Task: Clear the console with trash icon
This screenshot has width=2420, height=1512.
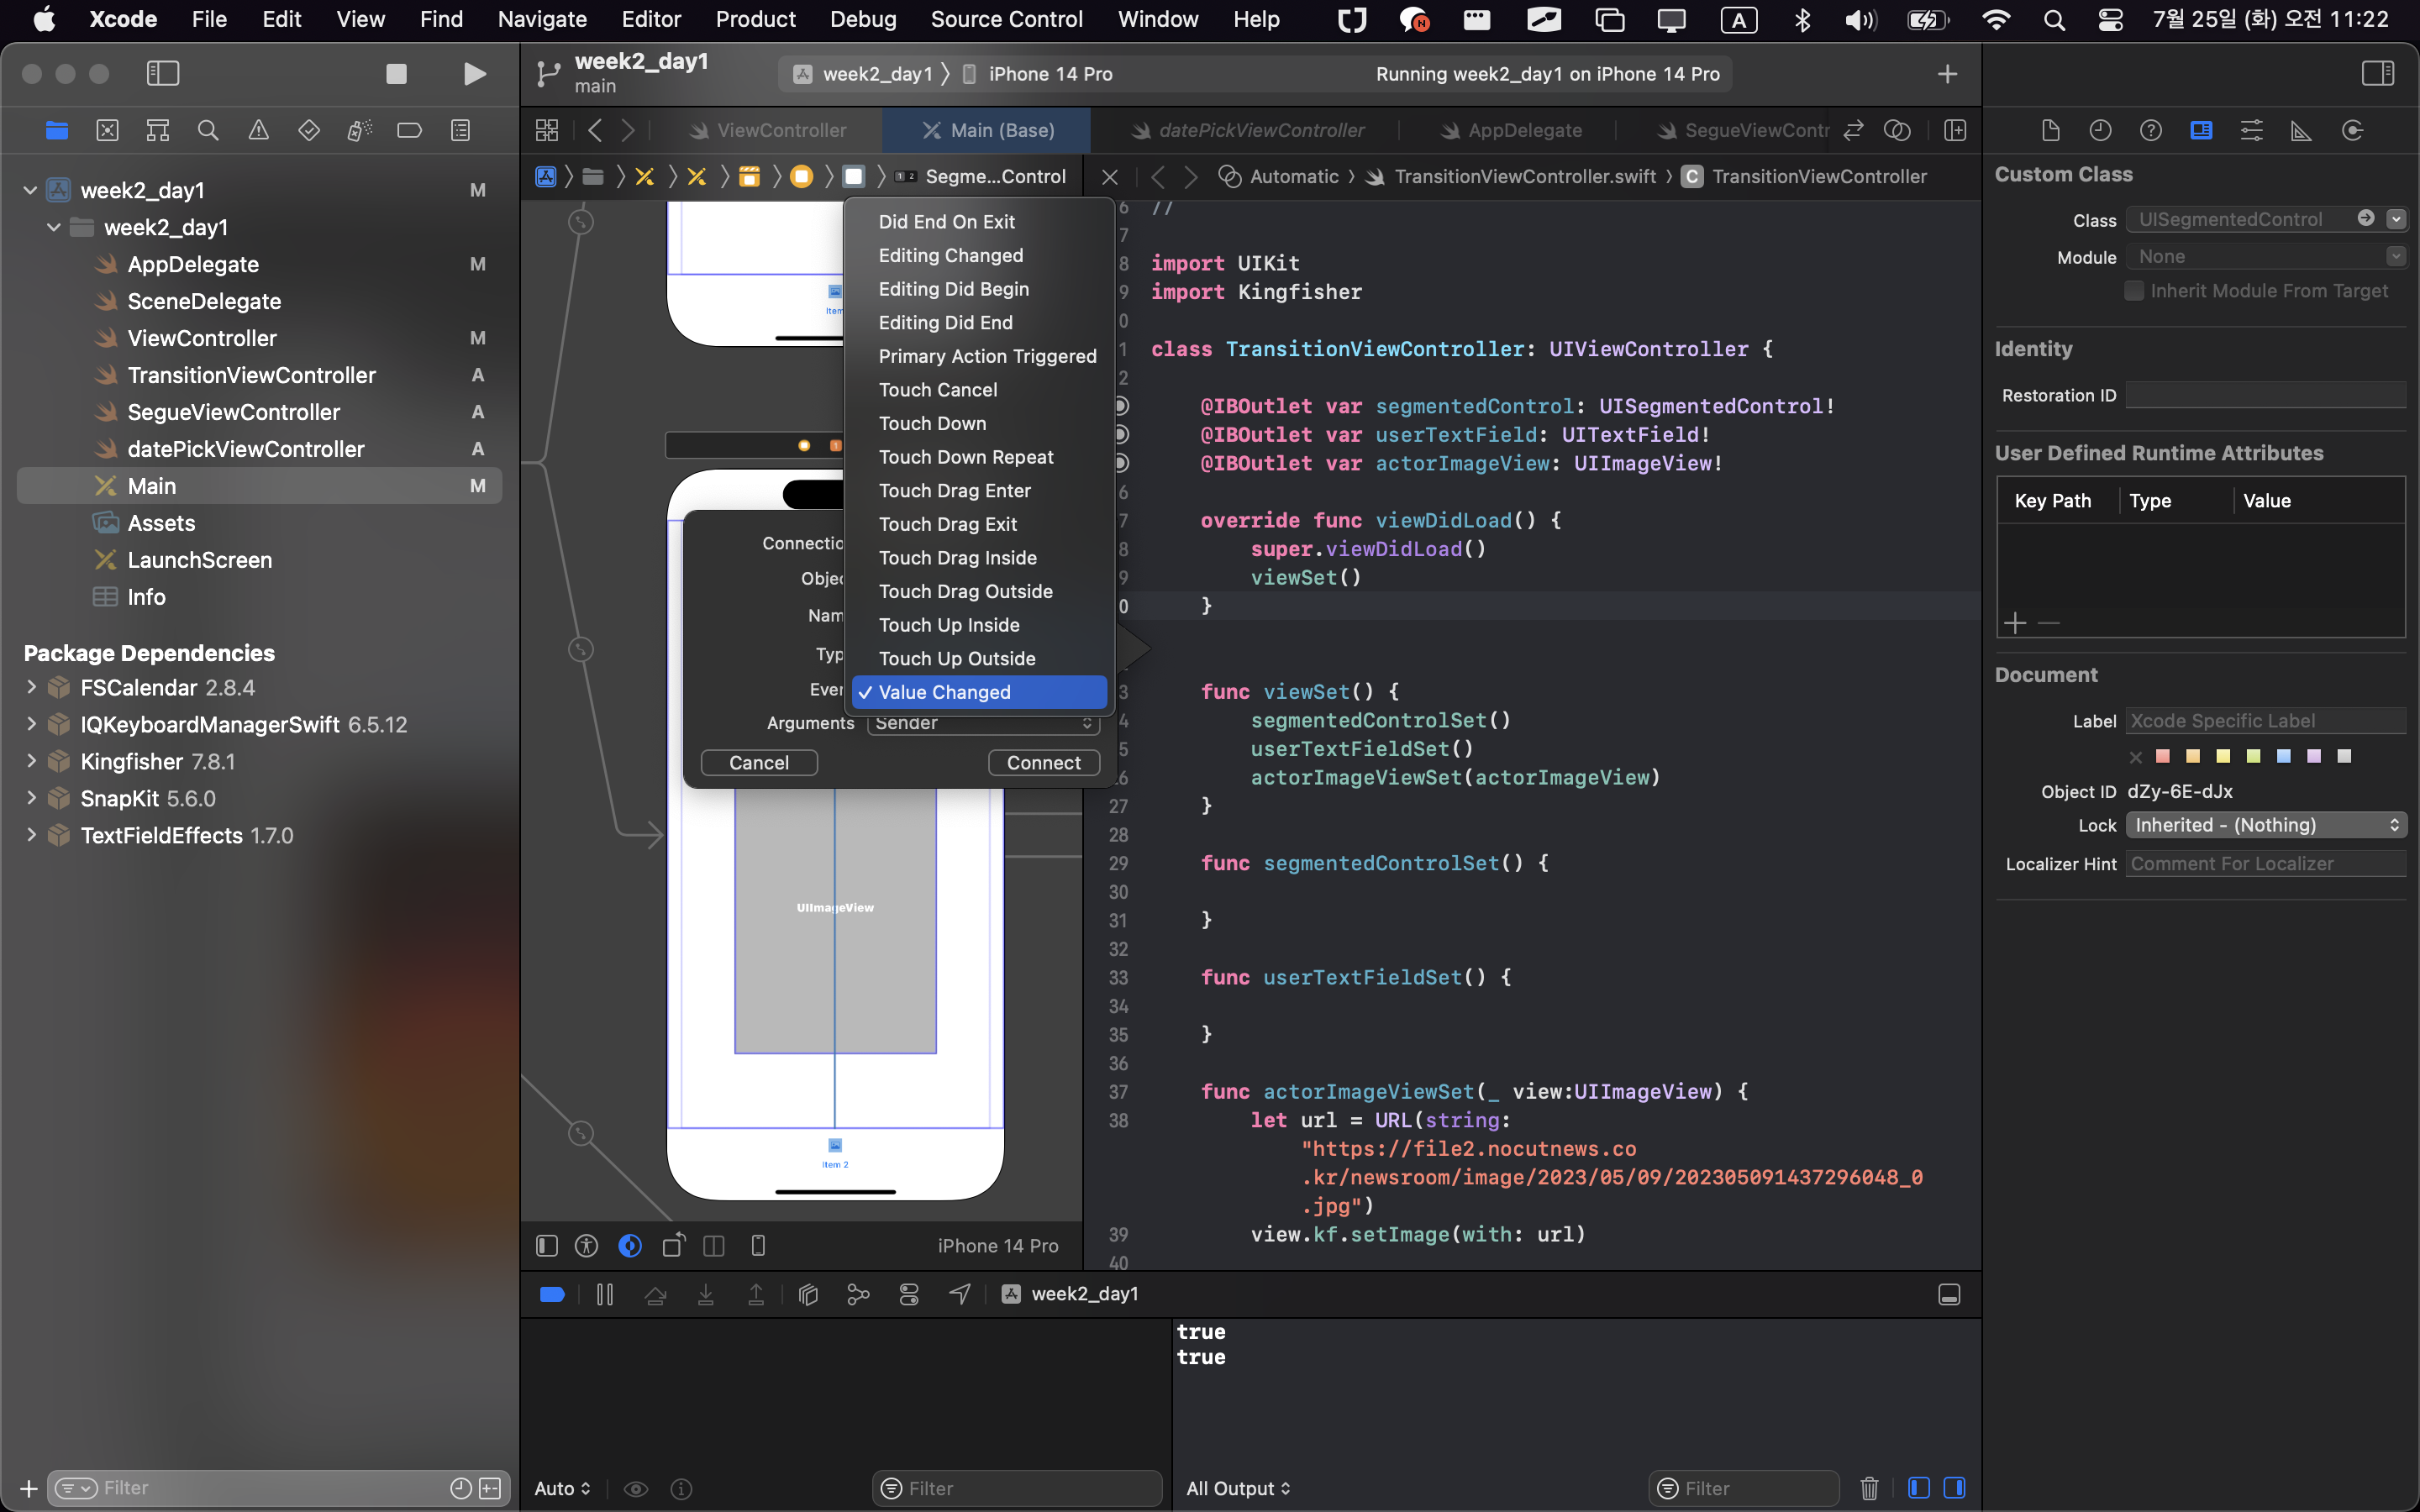Action: tap(1869, 1488)
